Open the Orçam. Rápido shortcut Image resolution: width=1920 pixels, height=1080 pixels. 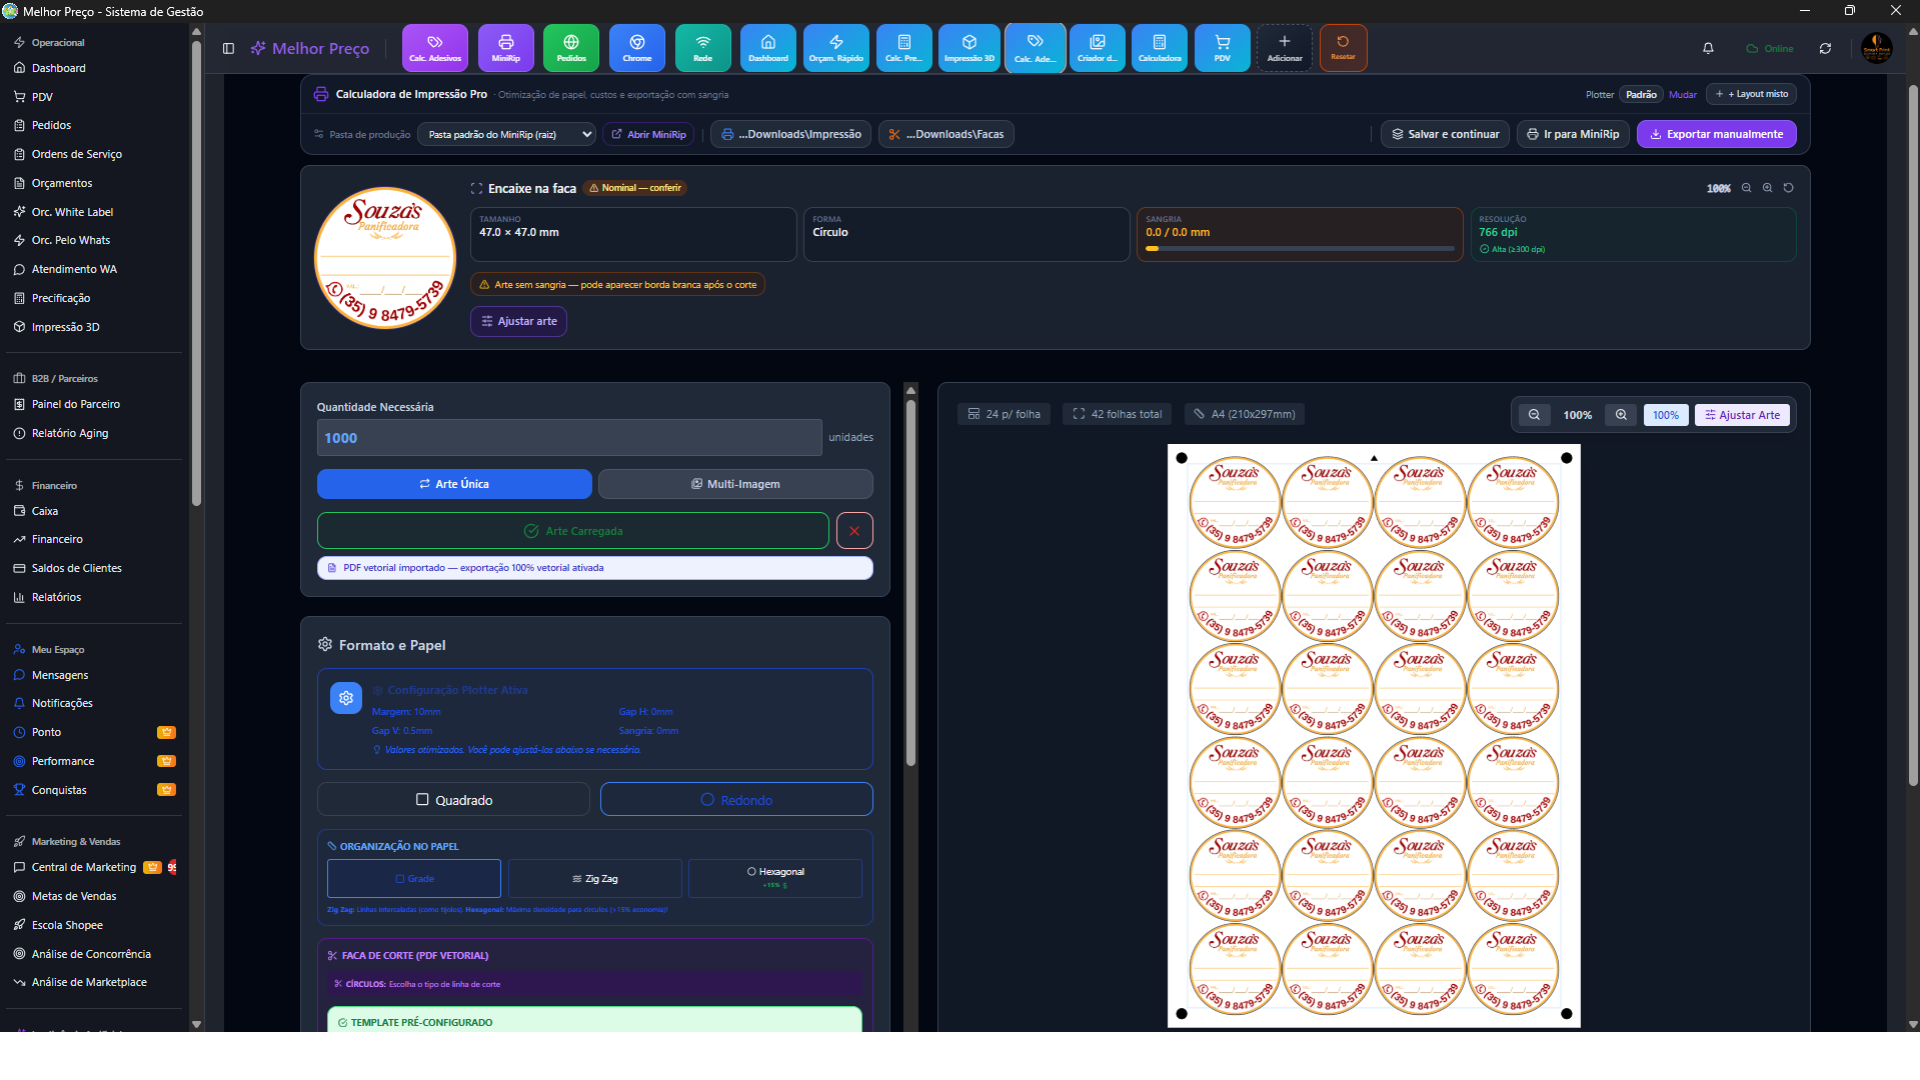[836, 48]
